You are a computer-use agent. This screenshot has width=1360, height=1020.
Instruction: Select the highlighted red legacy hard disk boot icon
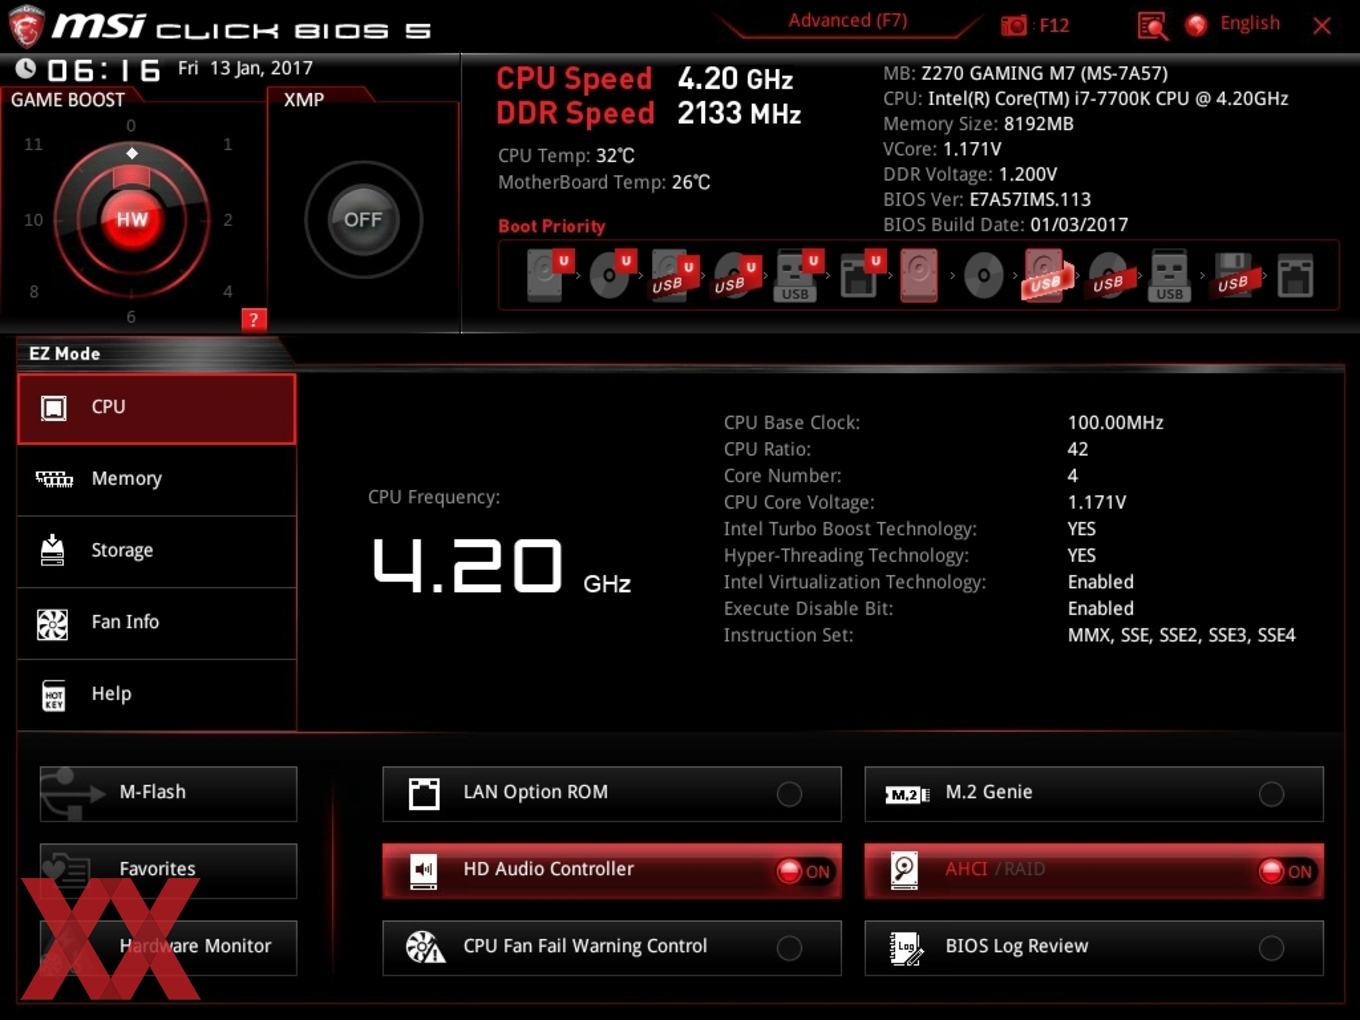919,275
